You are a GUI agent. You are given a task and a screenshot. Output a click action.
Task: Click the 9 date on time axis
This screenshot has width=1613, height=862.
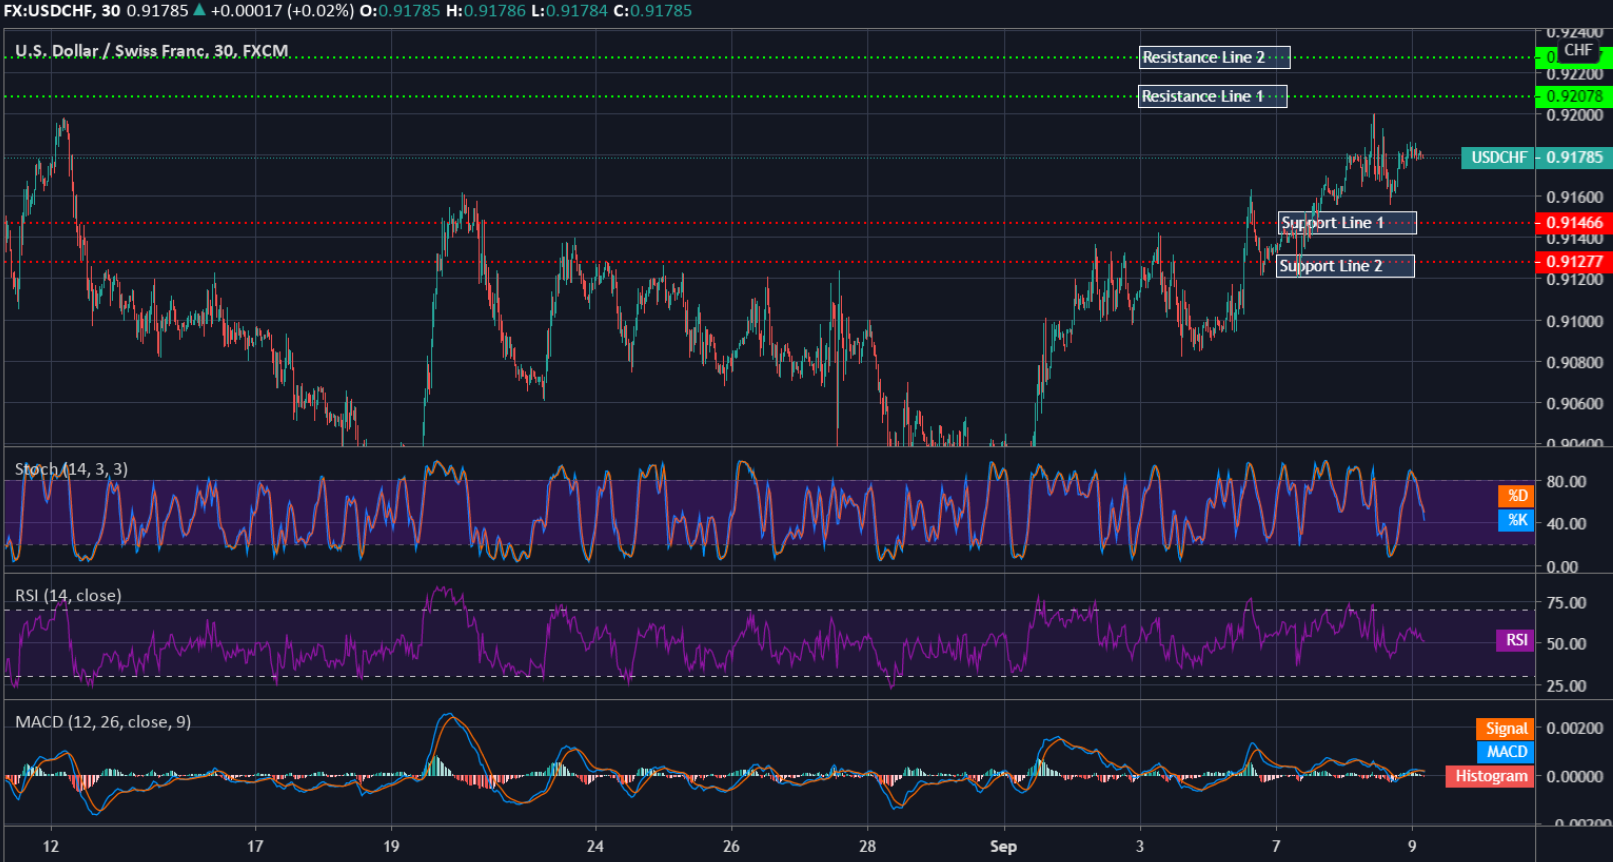(1412, 846)
